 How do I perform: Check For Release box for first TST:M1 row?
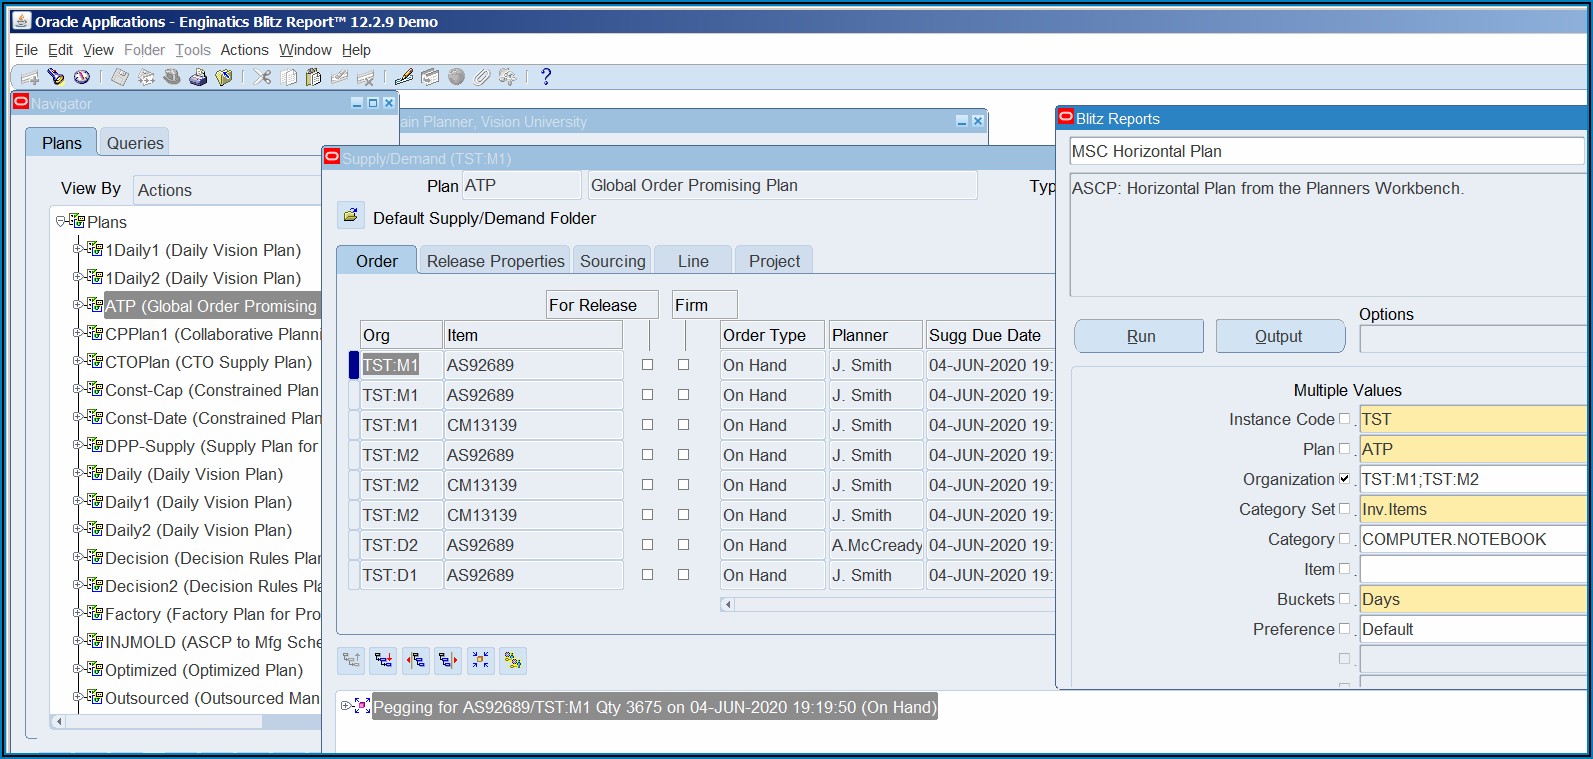point(647,365)
